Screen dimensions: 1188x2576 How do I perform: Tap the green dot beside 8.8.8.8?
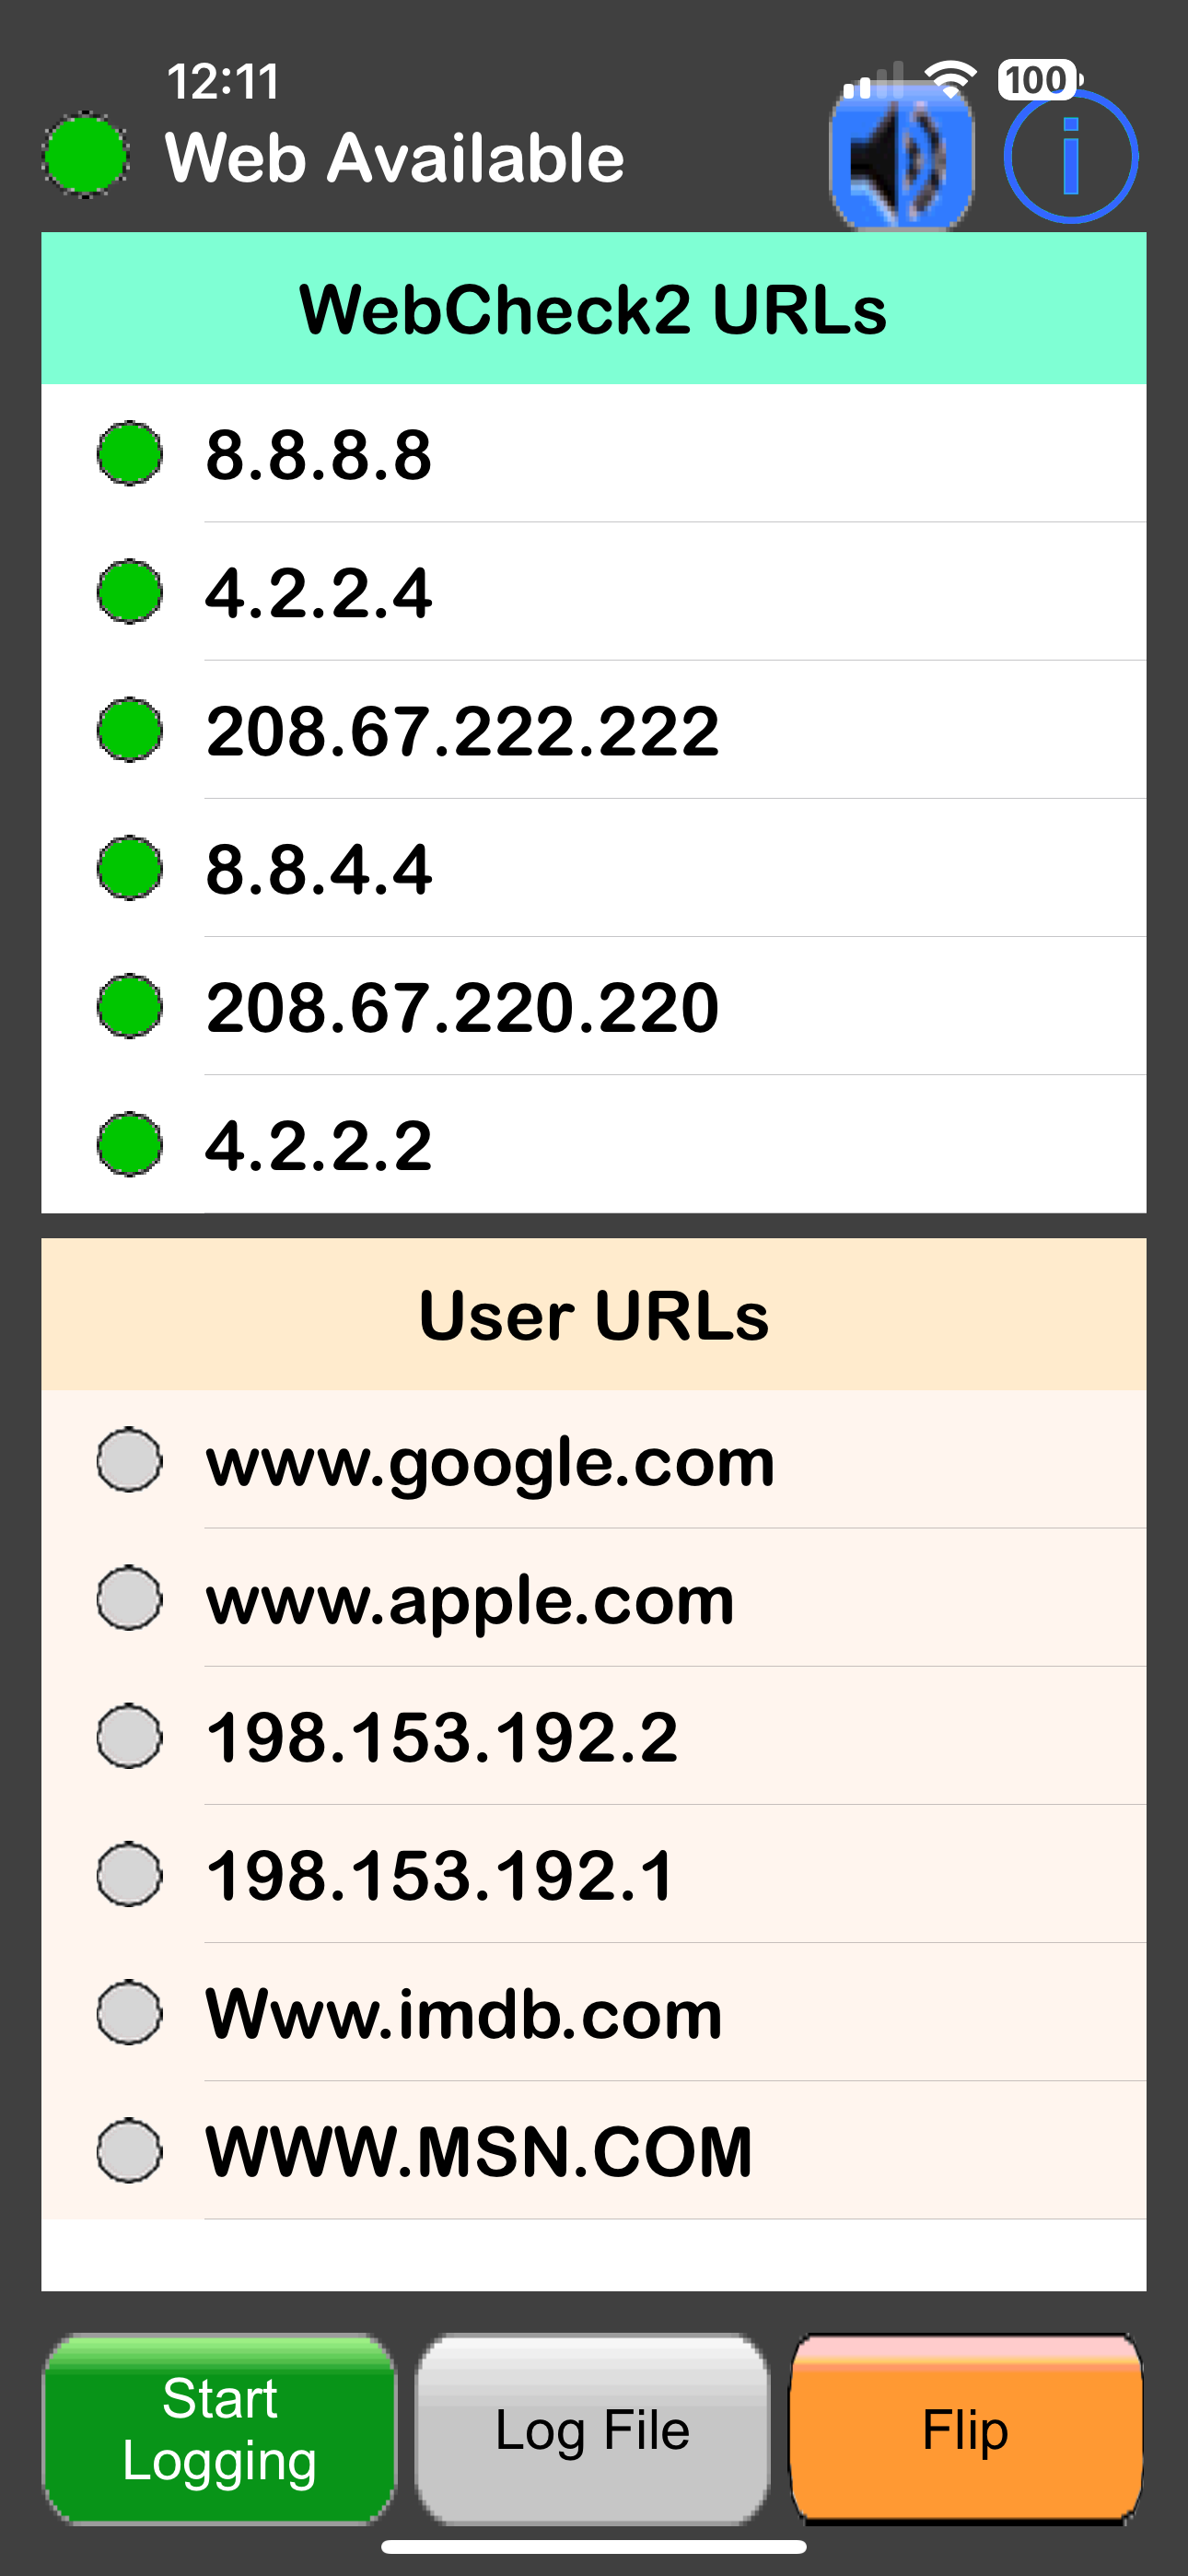(130, 454)
